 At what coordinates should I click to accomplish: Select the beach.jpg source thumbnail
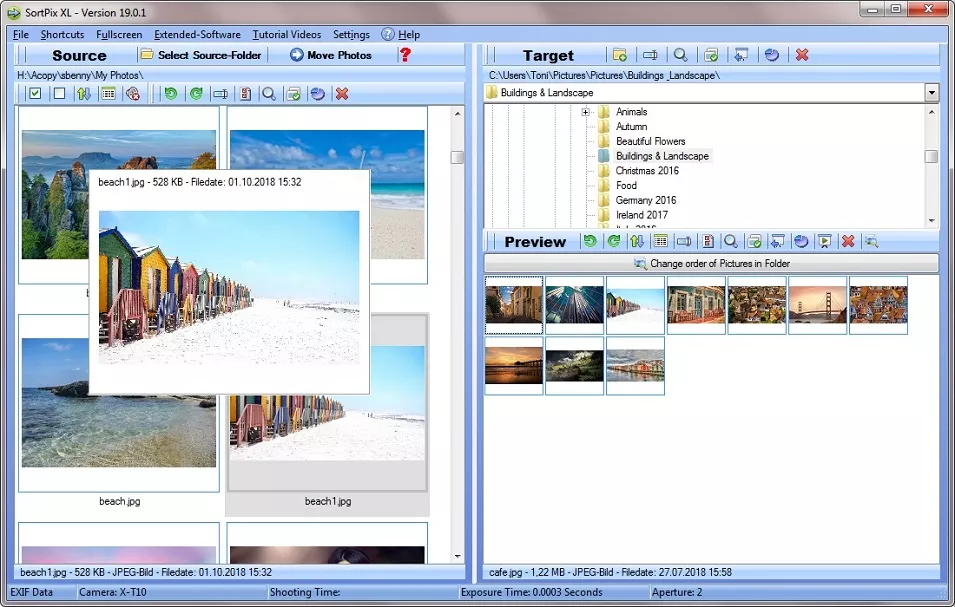[x=119, y=402]
